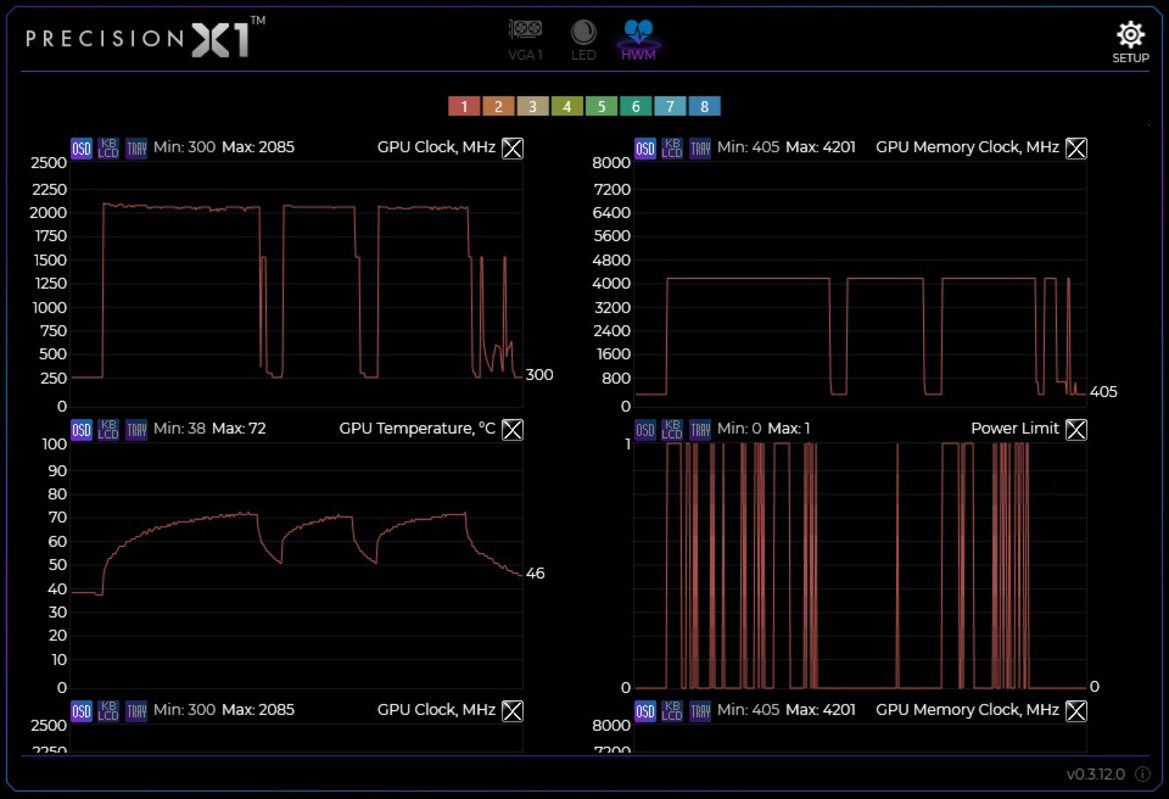Click the Max: 72 temperature value
This screenshot has width=1169, height=799.
pyautogui.click(x=239, y=429)
